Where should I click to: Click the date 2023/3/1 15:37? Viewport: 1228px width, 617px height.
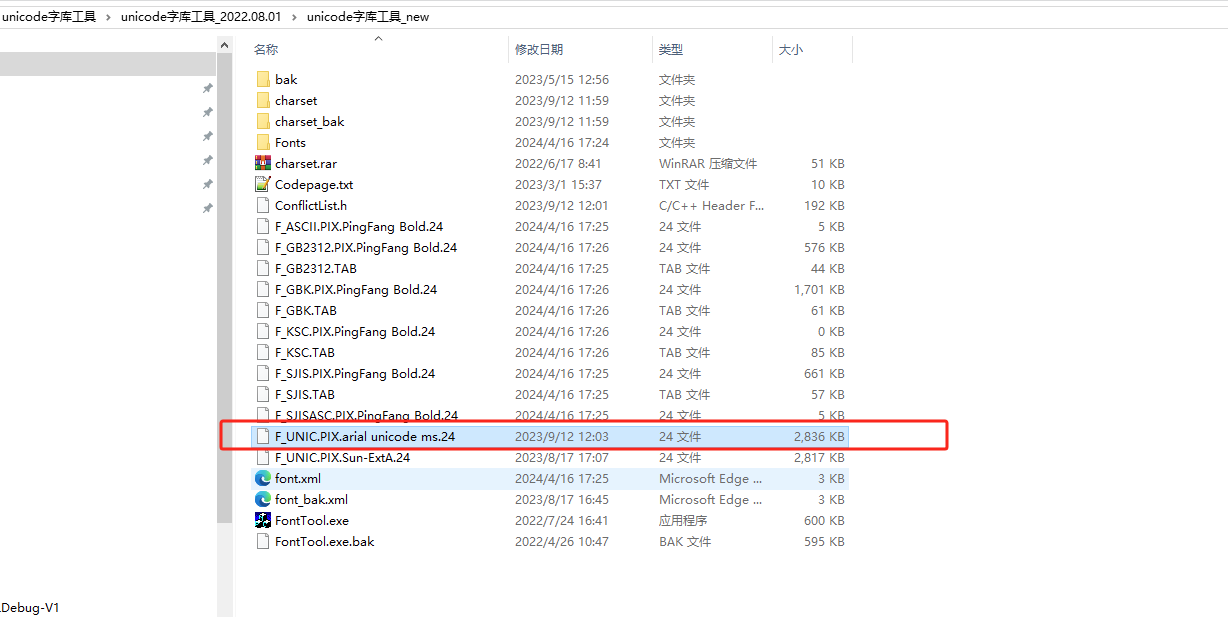(559, 184)
